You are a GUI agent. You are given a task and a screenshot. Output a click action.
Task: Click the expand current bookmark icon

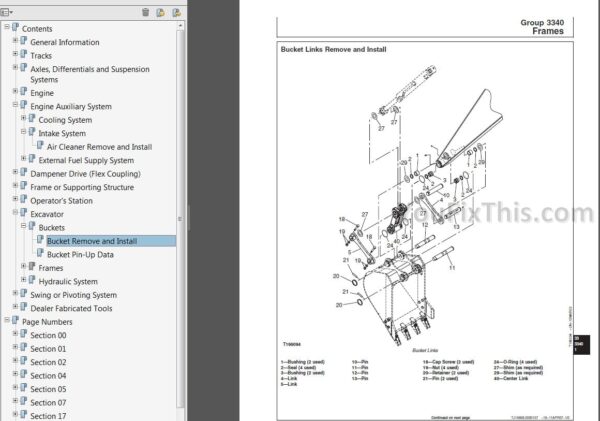tap(177, 12)
